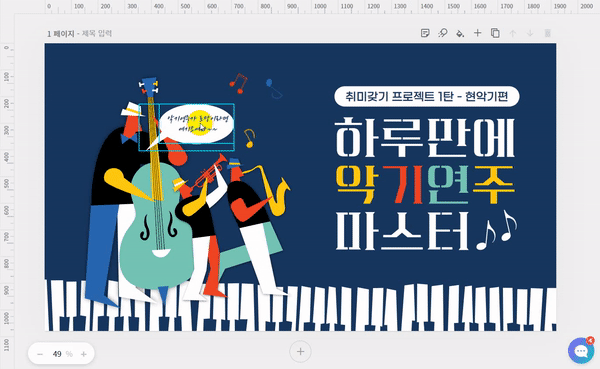The image size is (600, 369).
Task: Add a new page with the plus icon in the page toolbar
Action: [x=477, y=33]
